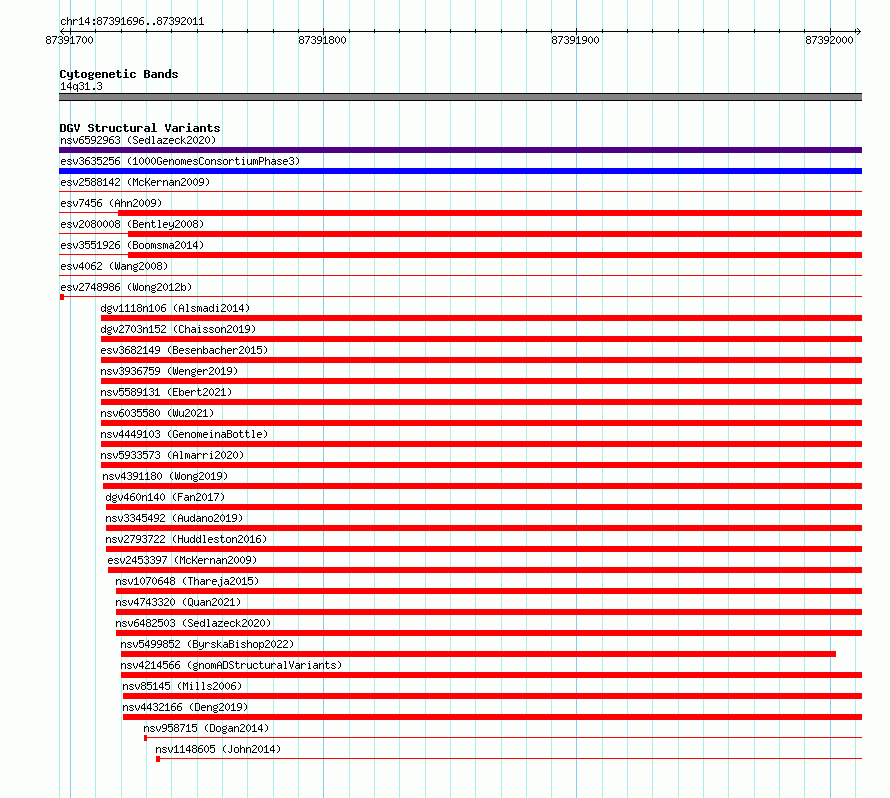Screen dimensions: 890x798
Task: Select dgv2703n152 (Chaisson2019) label
Action: point(178,329)
